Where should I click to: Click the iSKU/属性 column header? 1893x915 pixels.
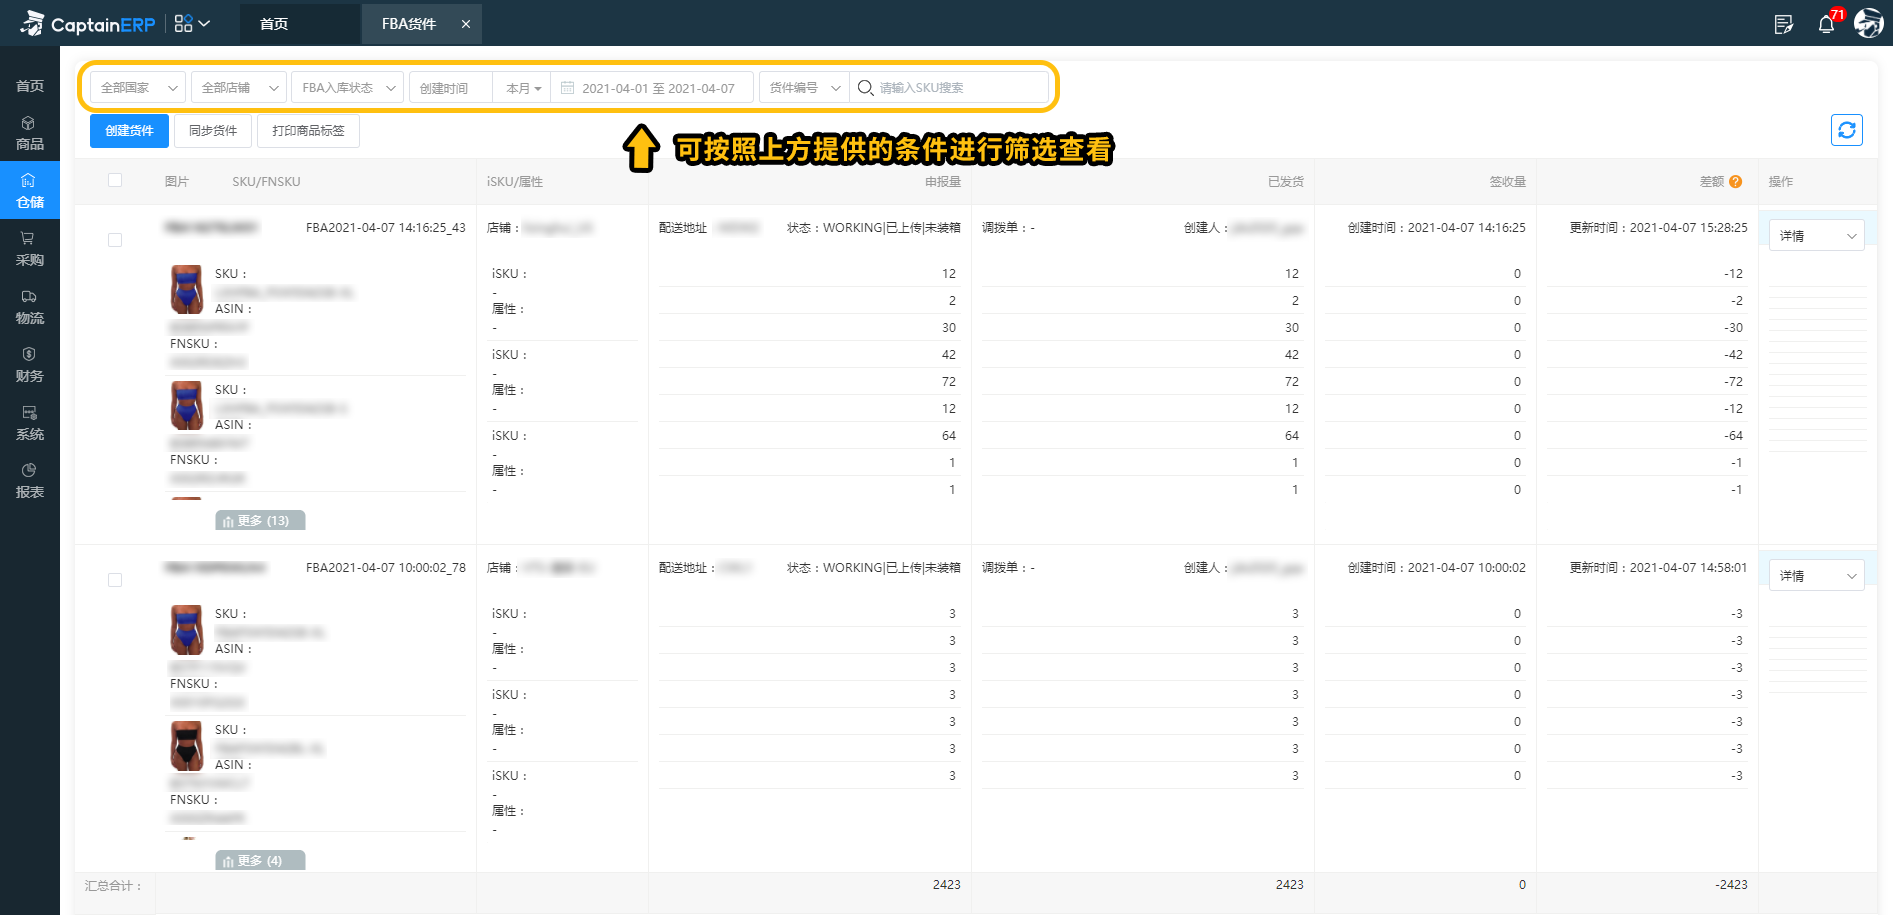coord(515,182)
